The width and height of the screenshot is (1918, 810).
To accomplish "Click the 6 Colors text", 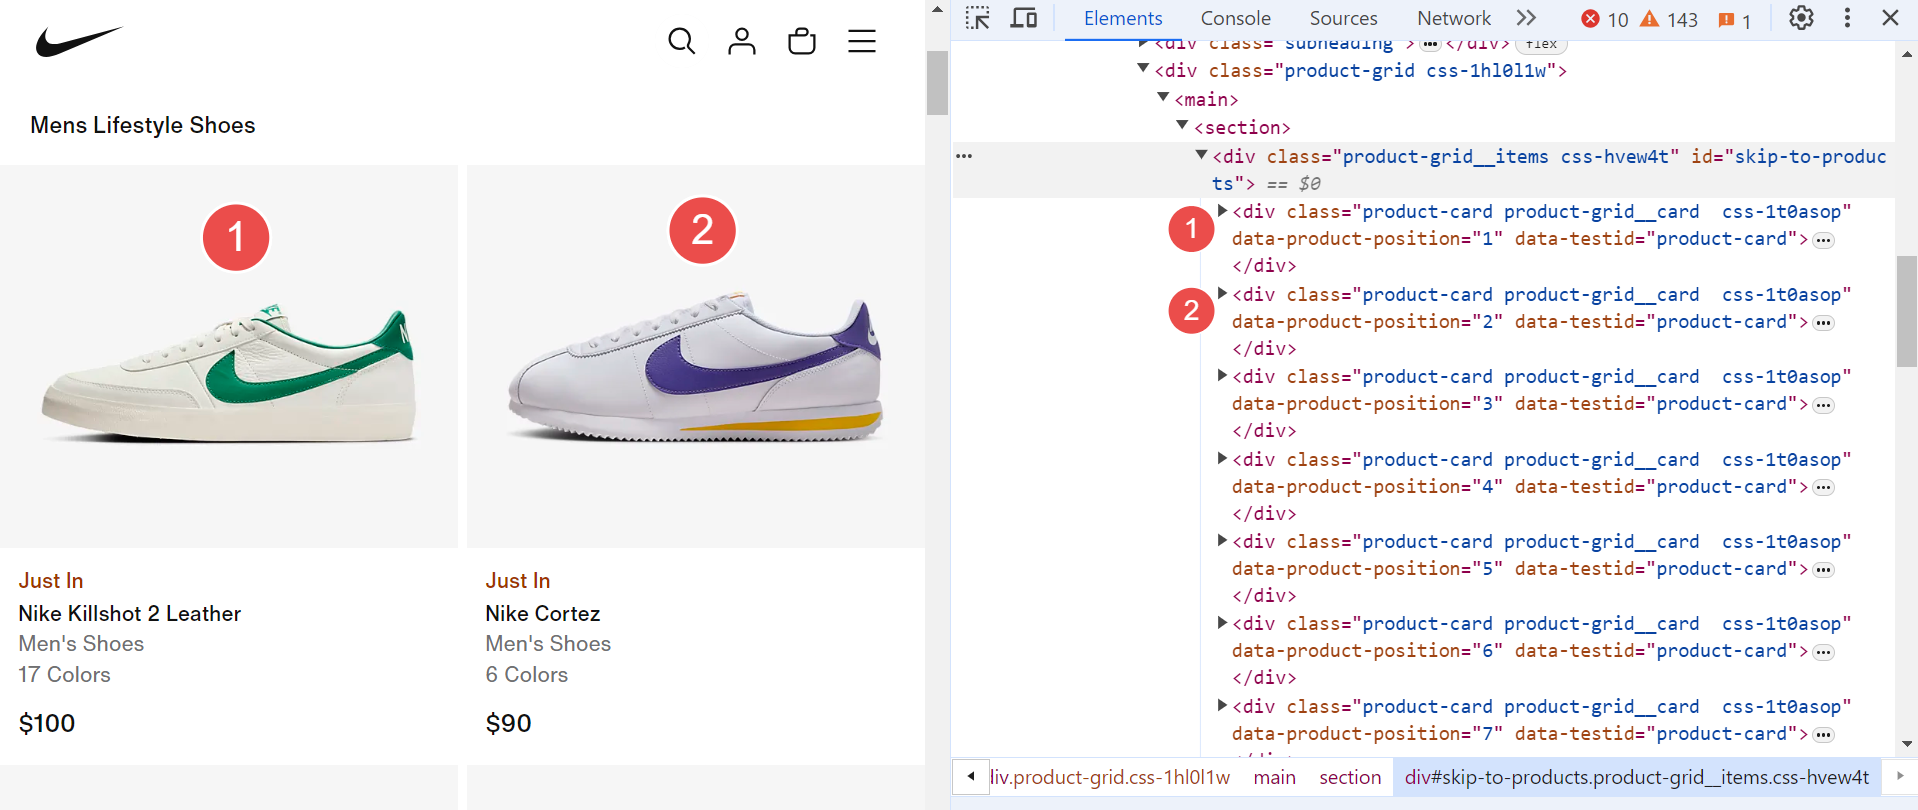I will 526,674.
